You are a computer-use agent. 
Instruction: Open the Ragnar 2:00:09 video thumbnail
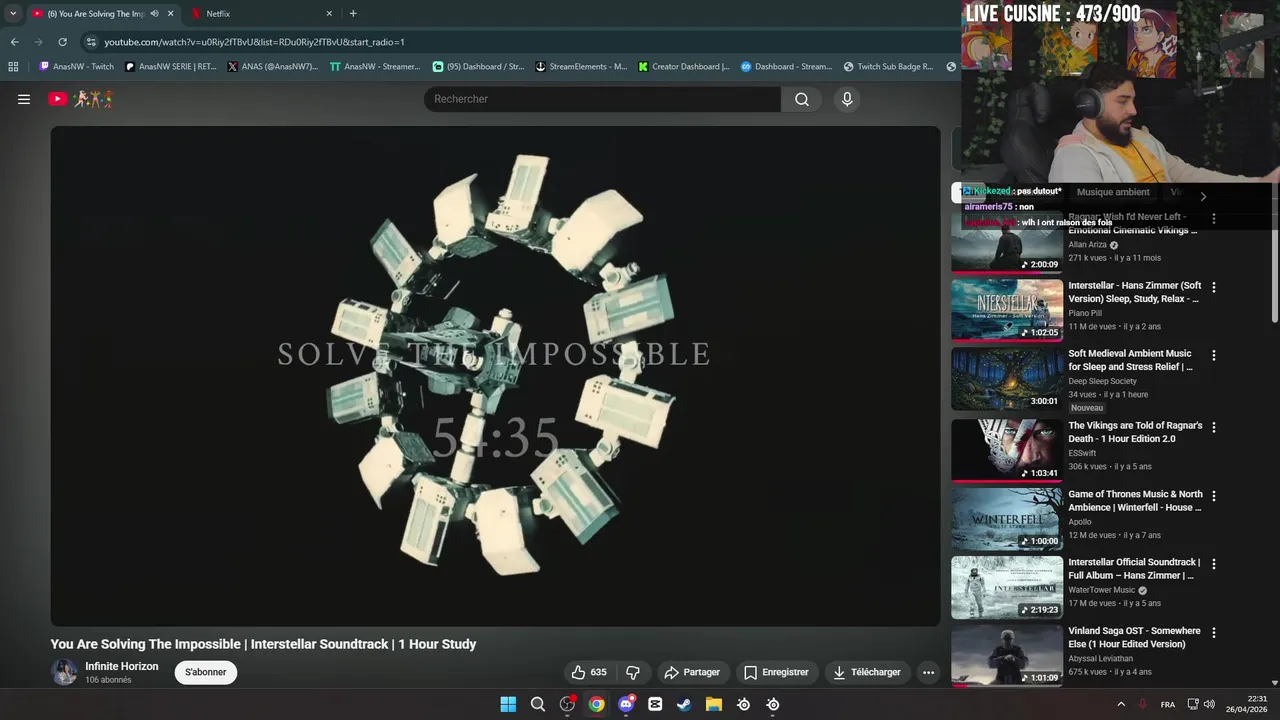click(x=1006, y=241)
